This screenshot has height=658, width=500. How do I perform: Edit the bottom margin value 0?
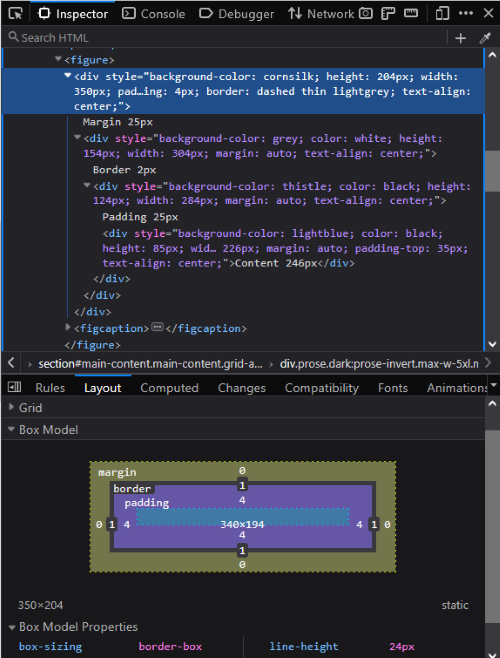click(x=242, y=565)
